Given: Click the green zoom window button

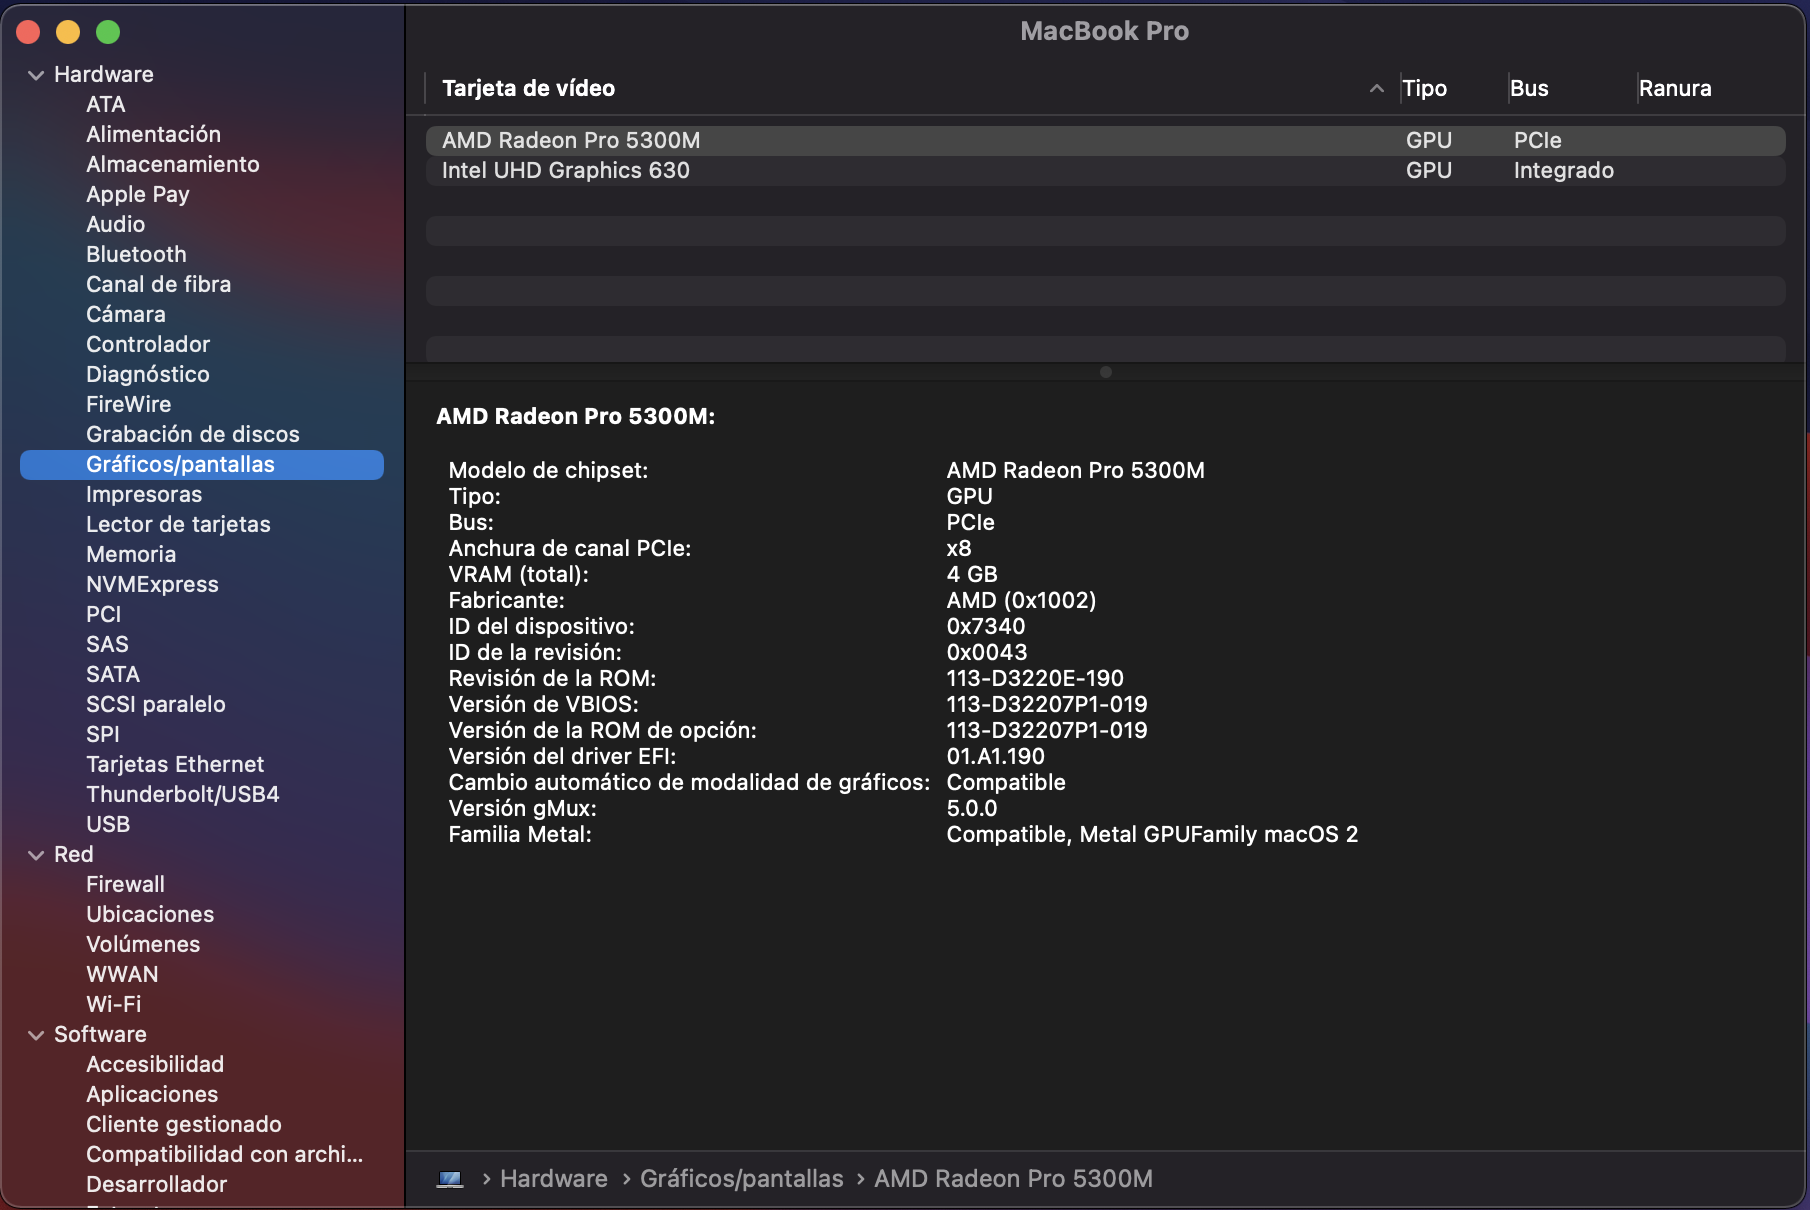Looking at the screenshot, I should (108, 32).
